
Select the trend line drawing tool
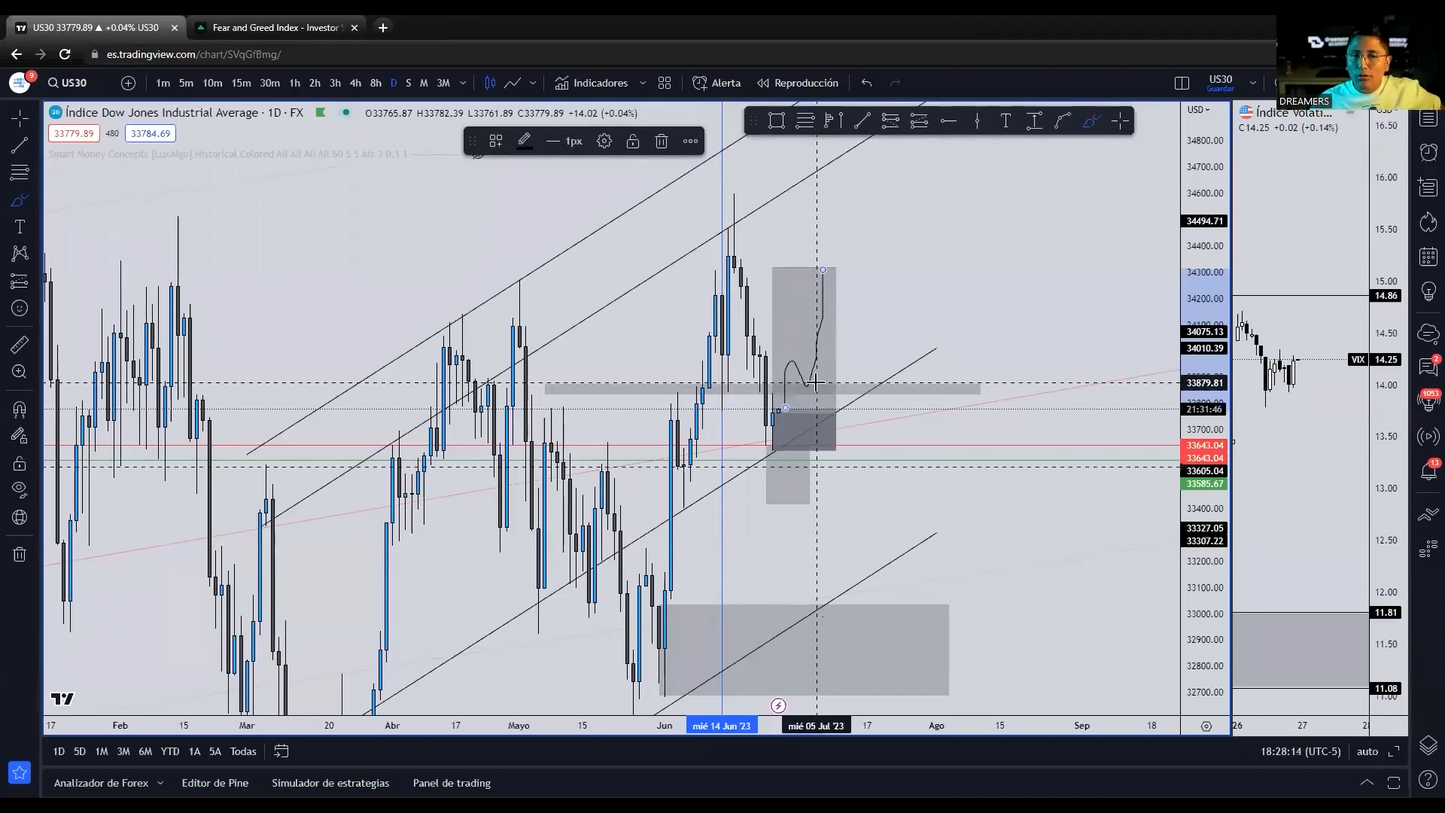pos(19,146)
